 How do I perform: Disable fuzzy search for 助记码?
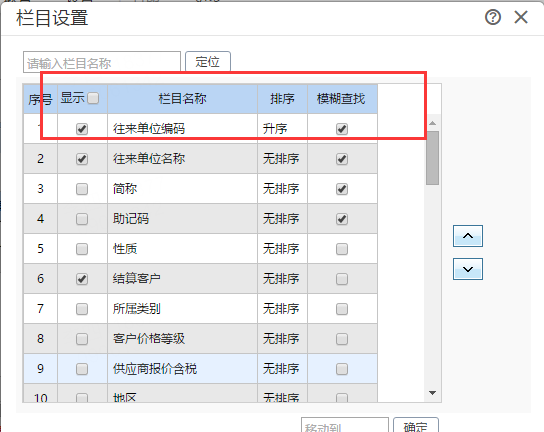[342, 219]
